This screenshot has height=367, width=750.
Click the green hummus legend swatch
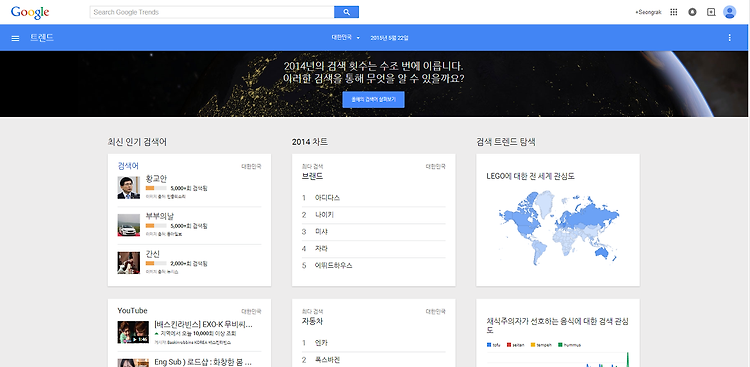coord(560,345)
